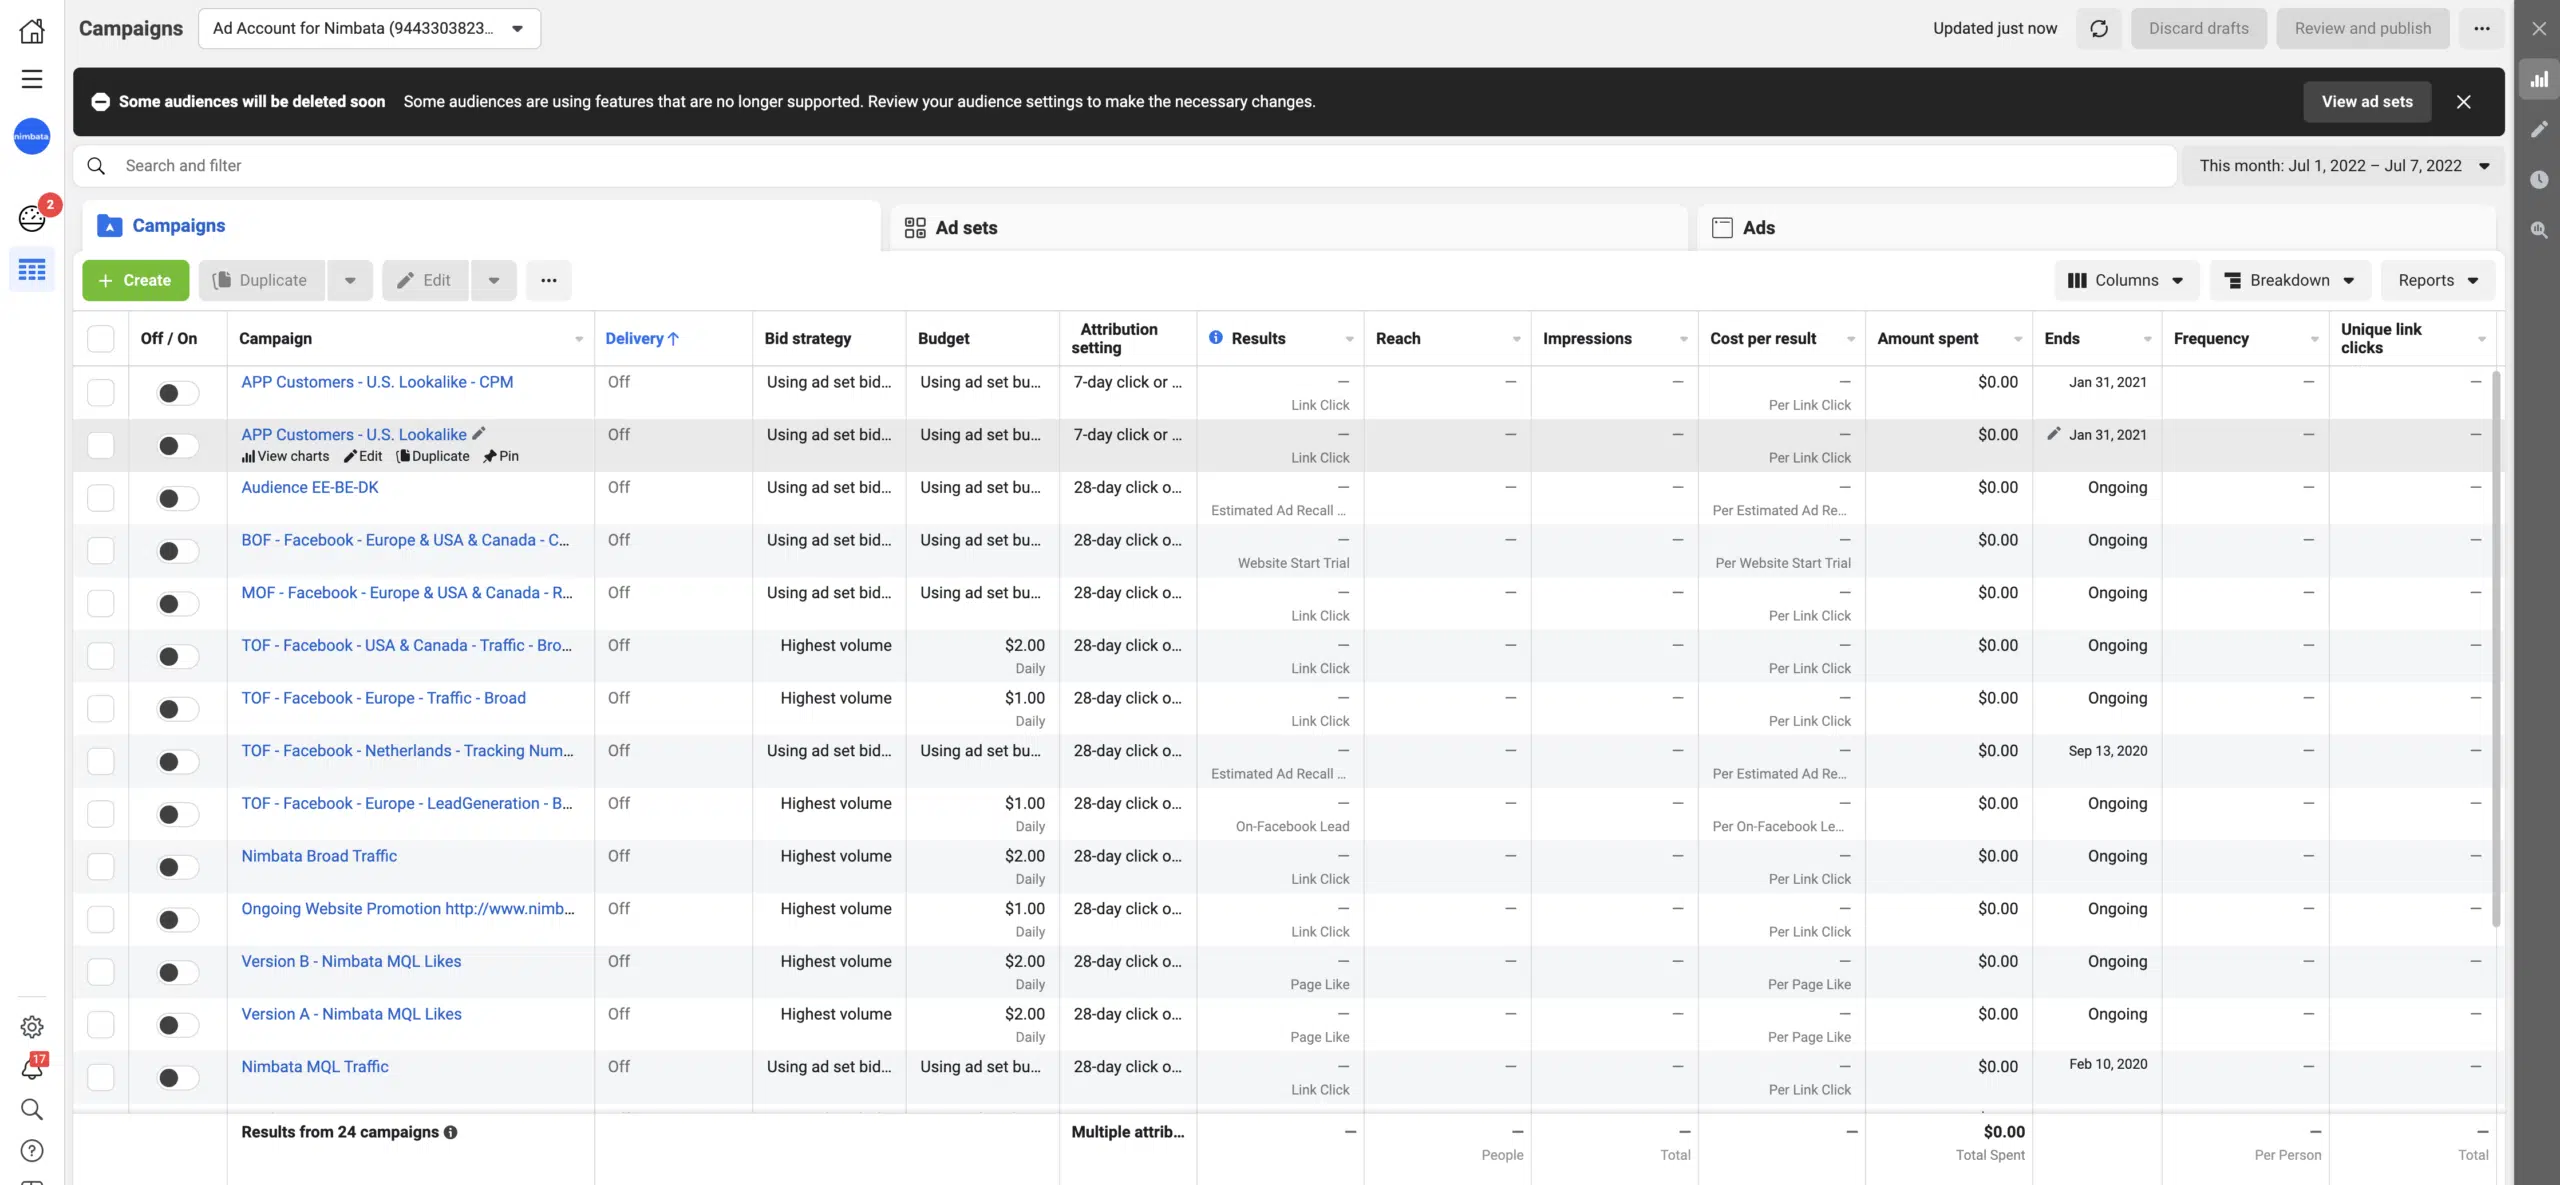Open Campaign column header dropdown arrow

point(579,339)
